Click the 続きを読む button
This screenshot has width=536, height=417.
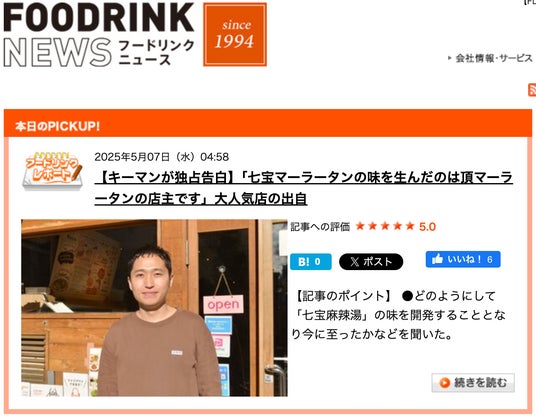pos(473,382)
